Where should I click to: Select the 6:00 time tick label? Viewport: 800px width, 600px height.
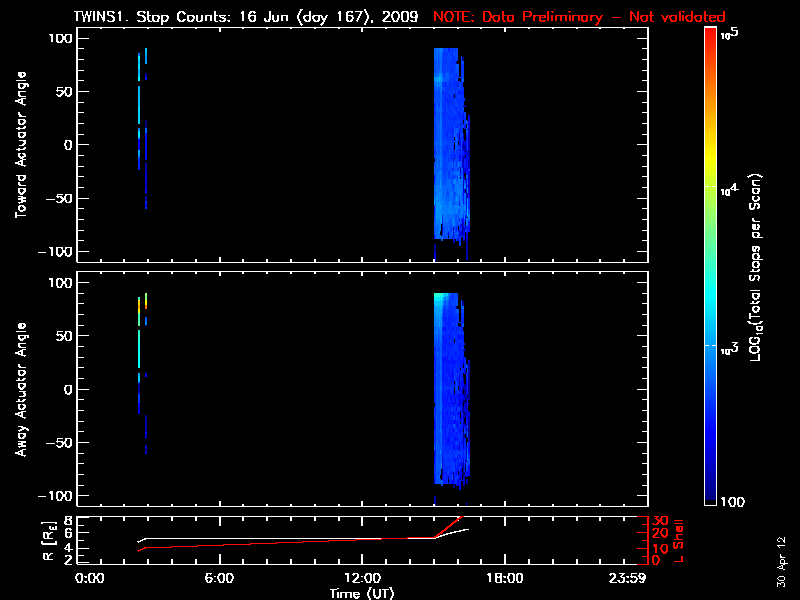point(219,579)
